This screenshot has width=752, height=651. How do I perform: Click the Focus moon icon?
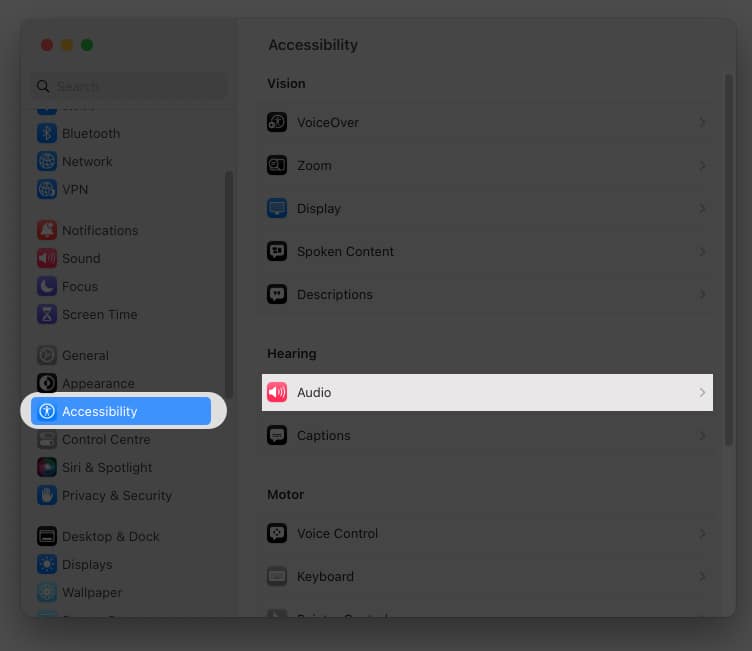(47, 286)
